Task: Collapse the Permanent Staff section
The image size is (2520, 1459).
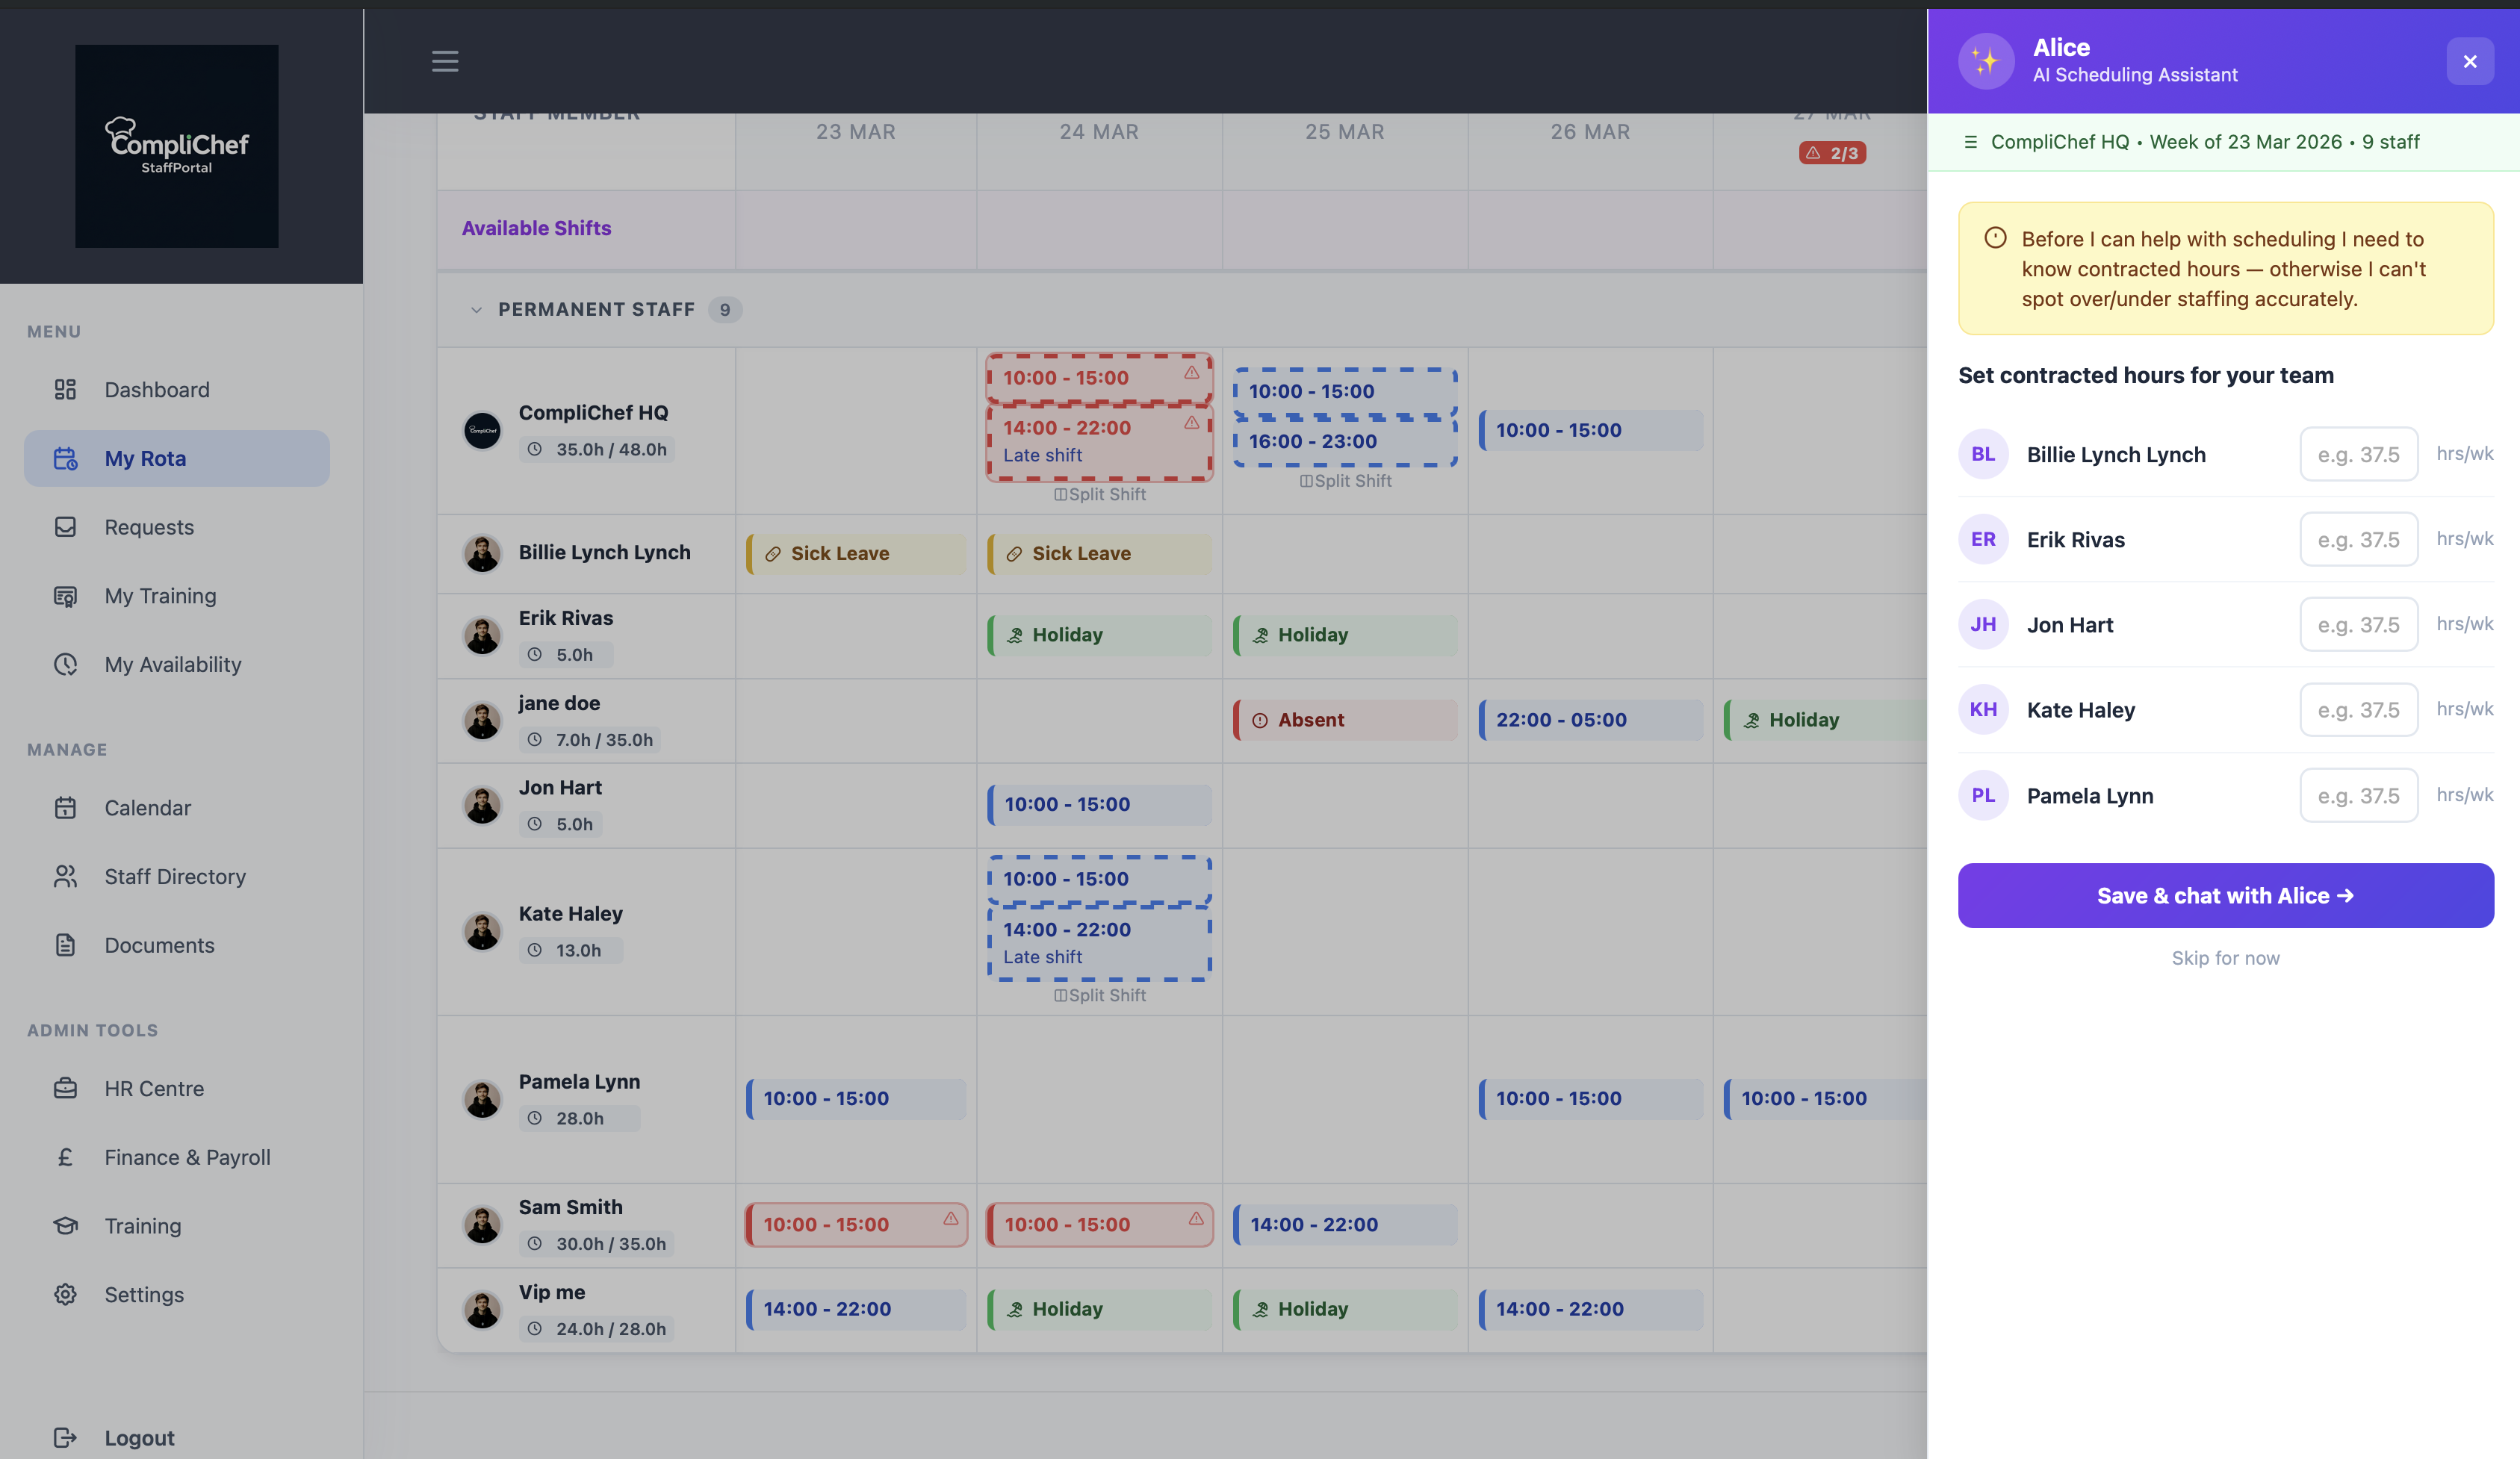Action: point(477,310)
